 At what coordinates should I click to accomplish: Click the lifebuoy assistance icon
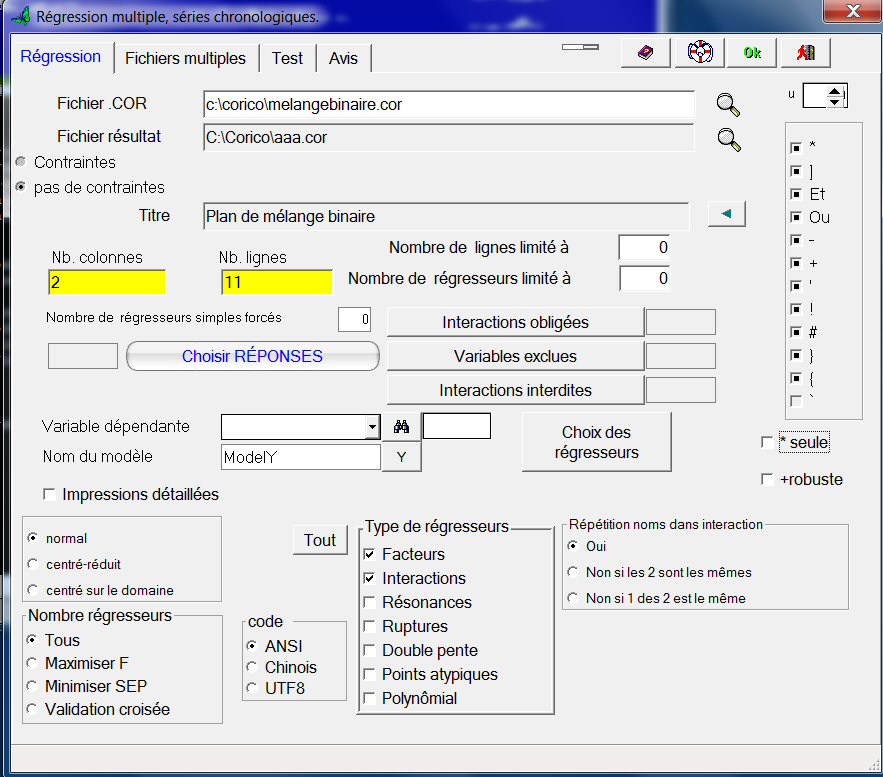tap(699, 53)
